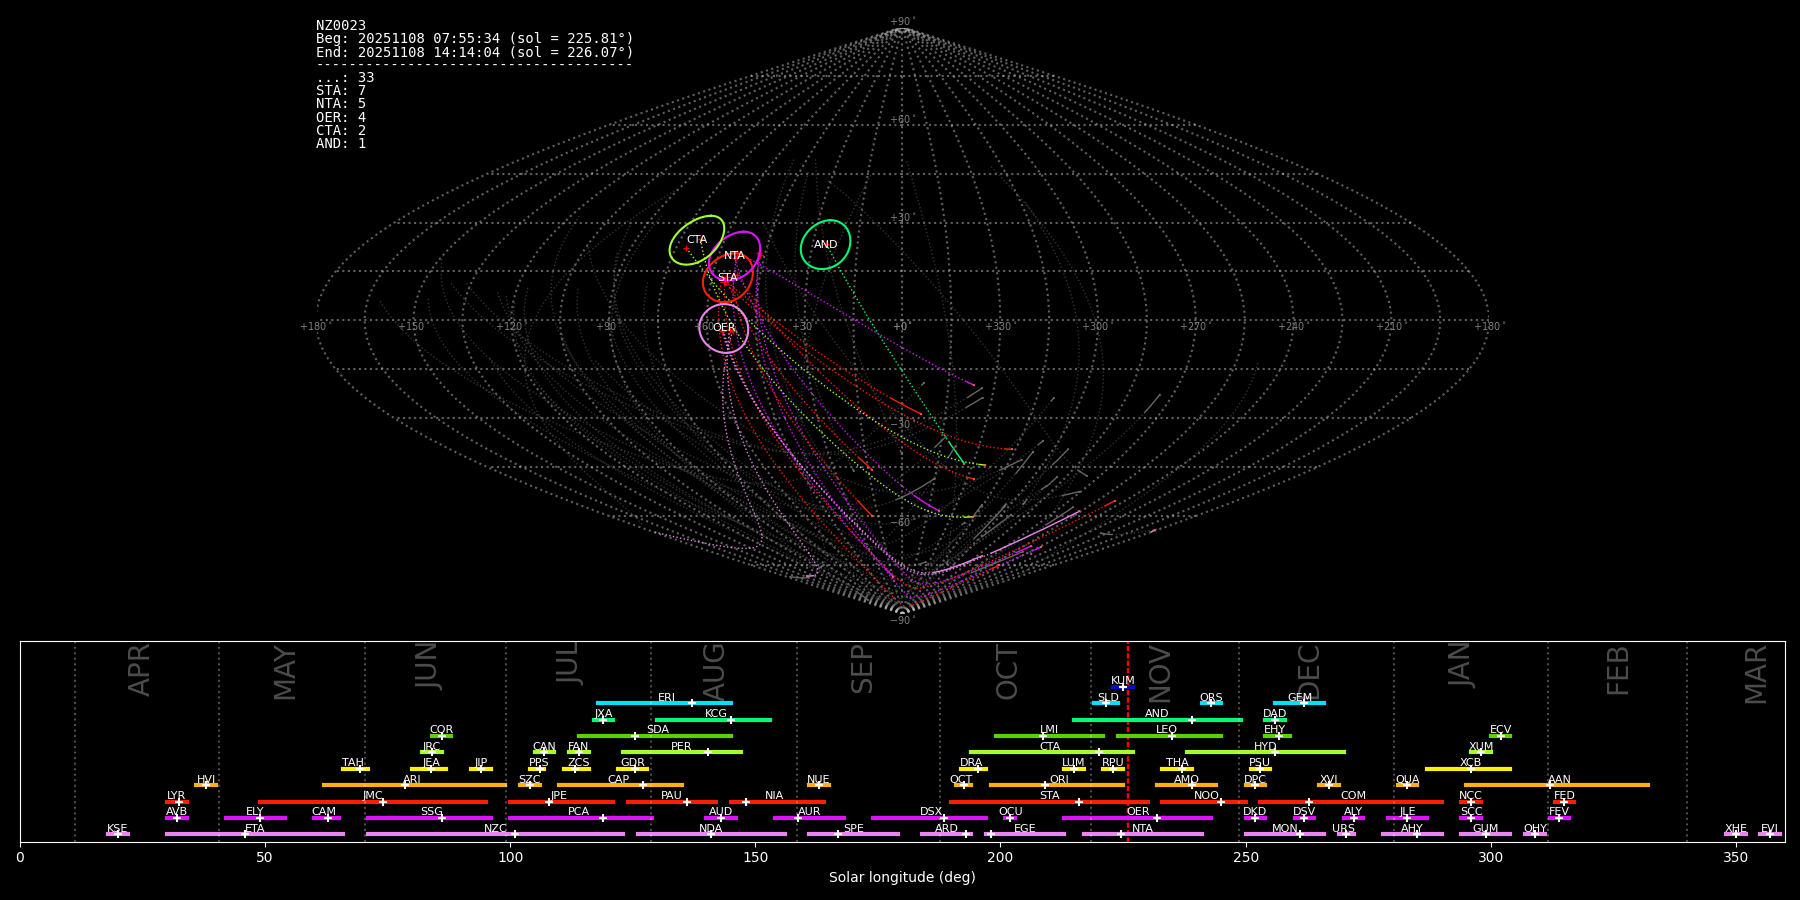The image size is (1800, 900).
Task: Select the NTA radiant label on sky map
Action: point(734,256)
